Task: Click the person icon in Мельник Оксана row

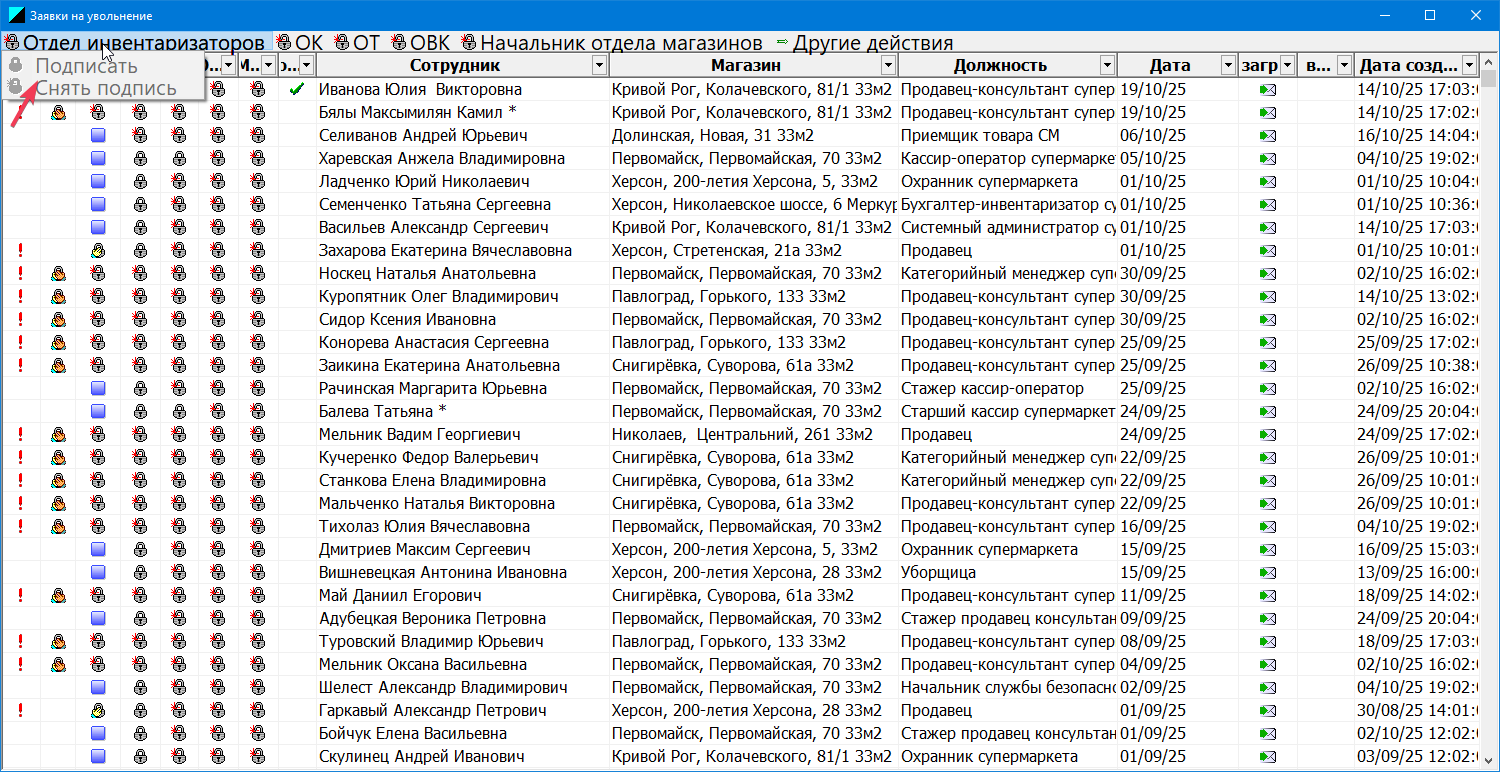Action: click(x=59, y=664)
